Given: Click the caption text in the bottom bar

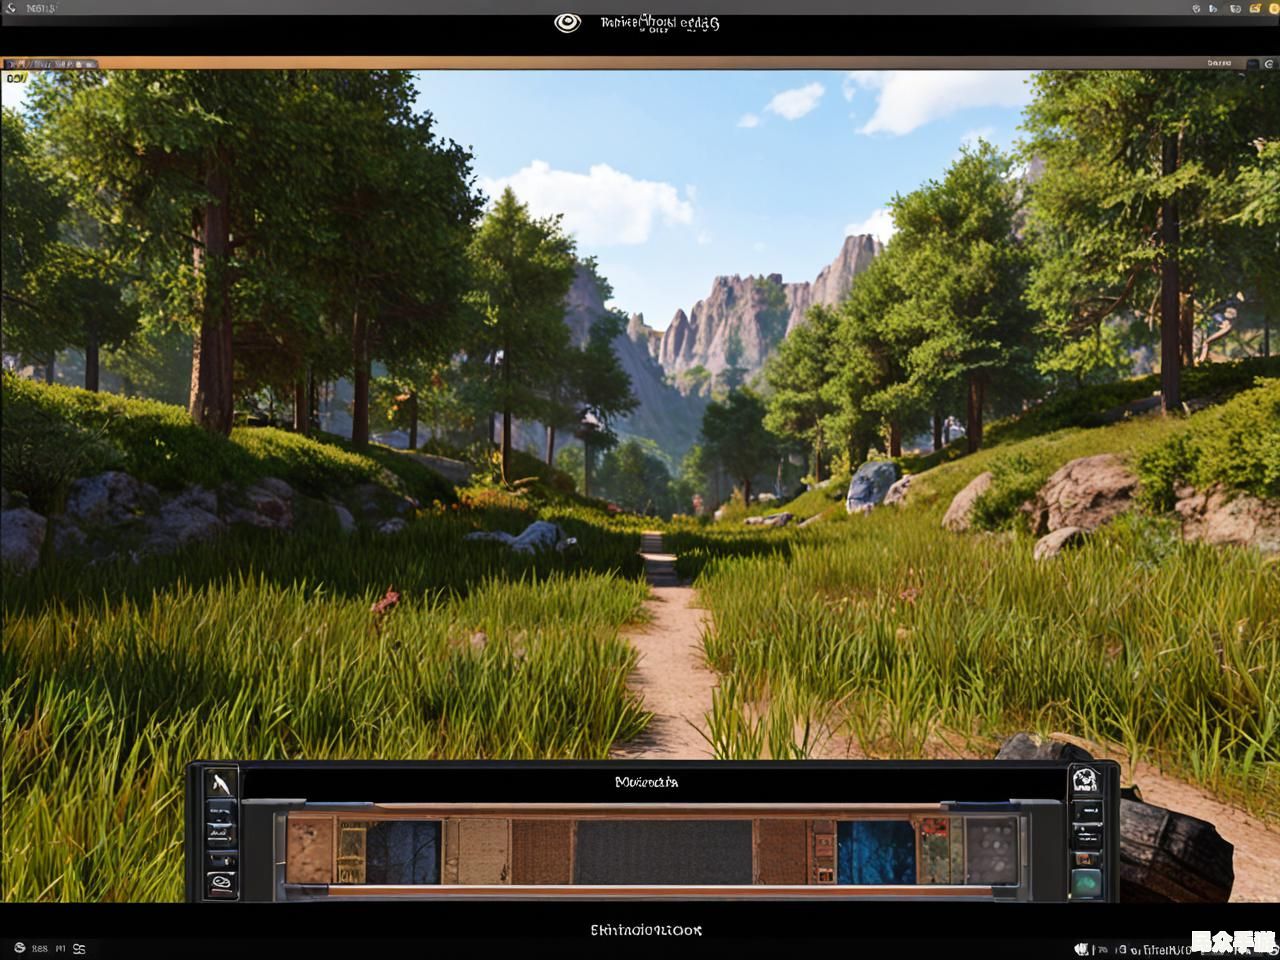Looking at the screenshot, I should pos(646,930).
